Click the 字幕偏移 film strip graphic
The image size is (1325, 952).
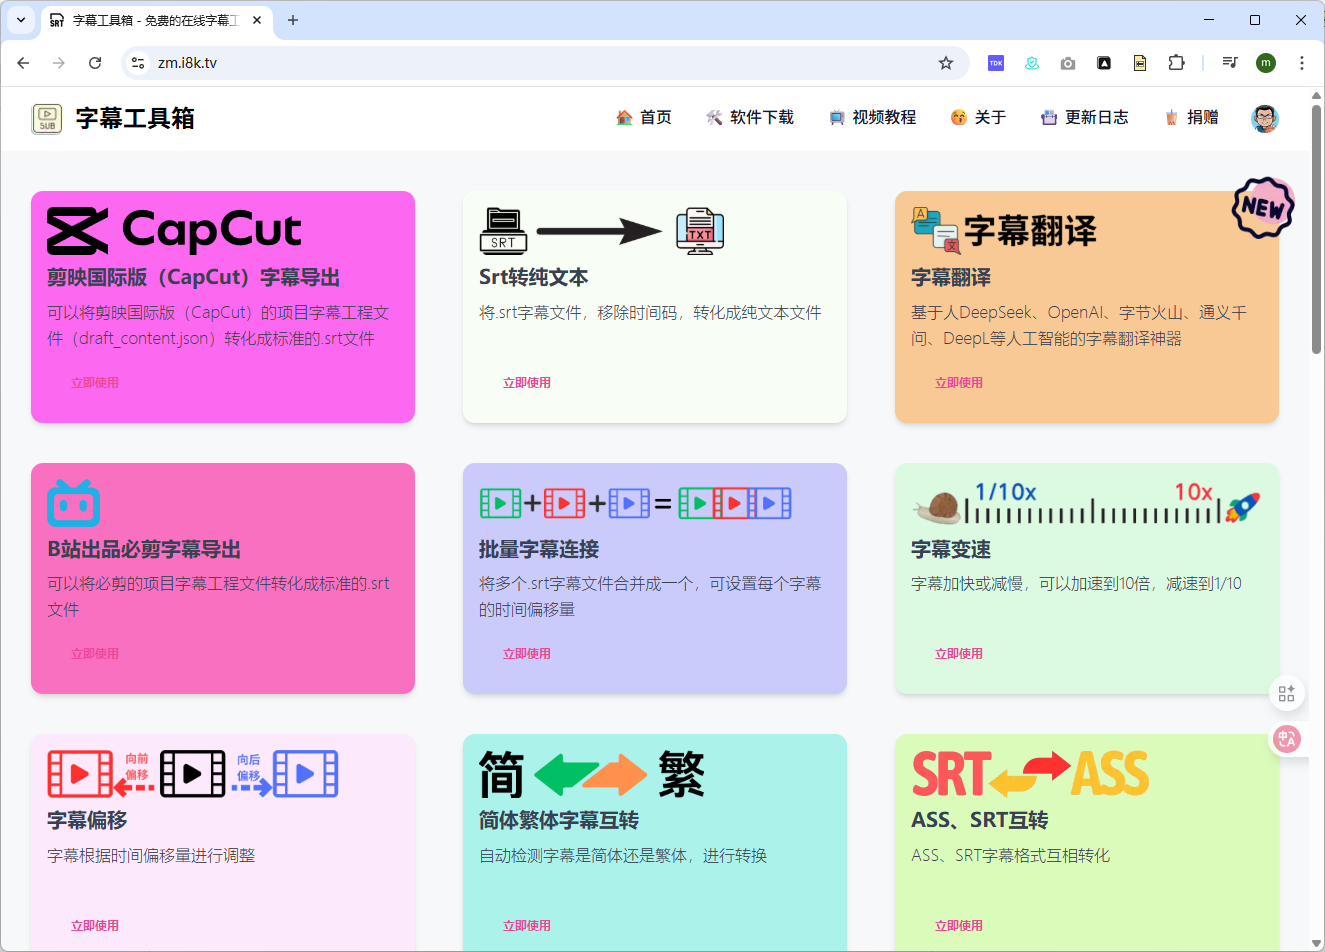(193, 774)
